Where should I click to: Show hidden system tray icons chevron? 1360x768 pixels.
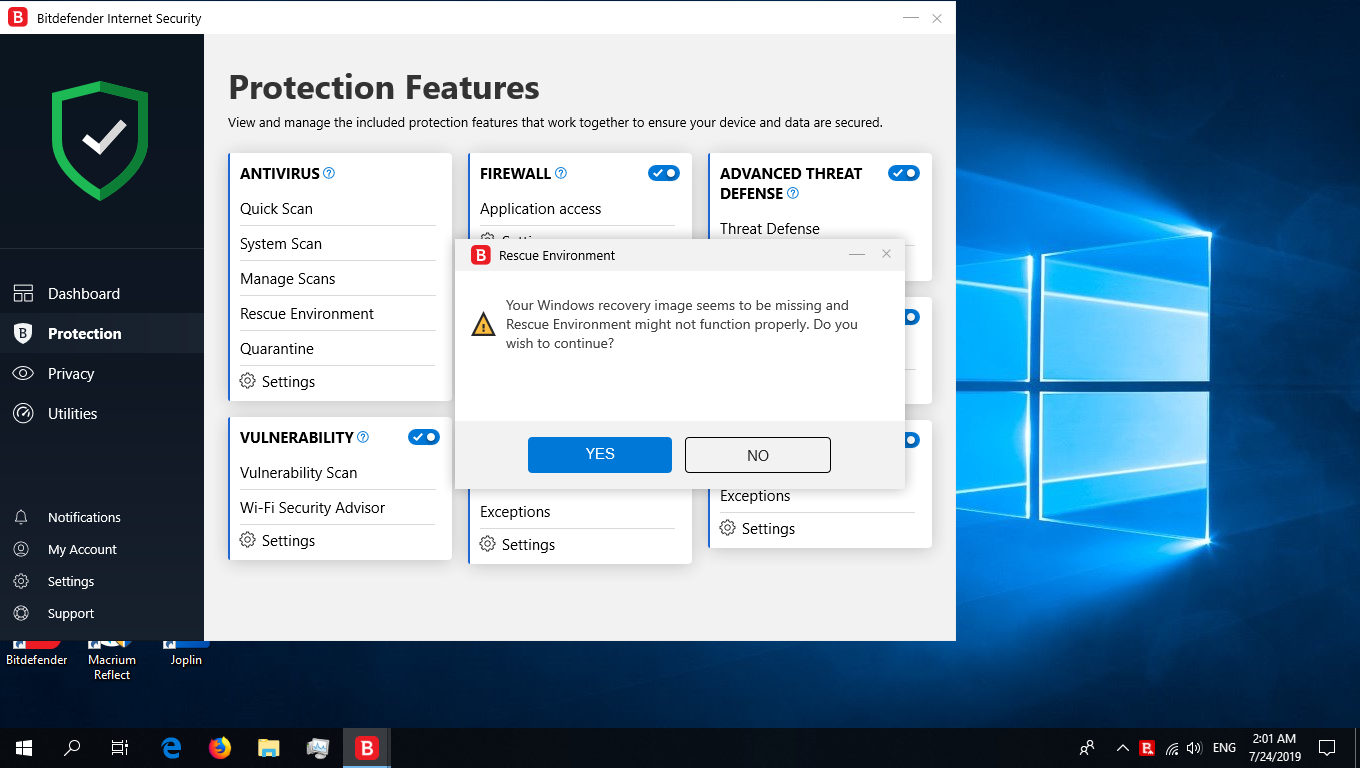[1122, 747]
